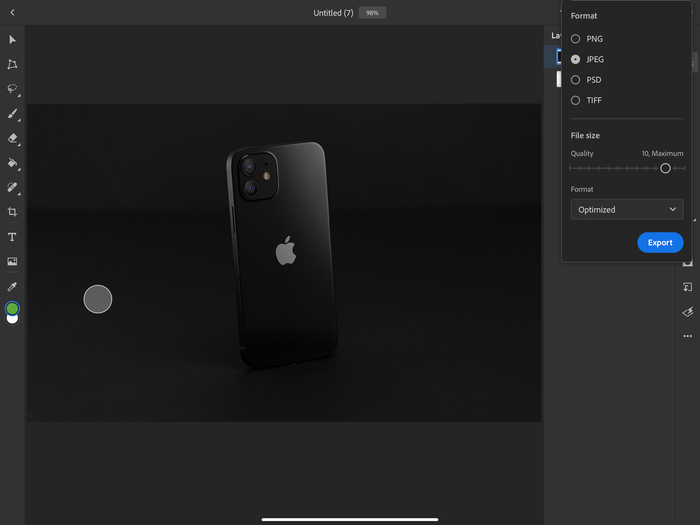Viewport: 700px width, 525px height.
Task: Pick TIFF as export format
Action: tap(575, 100)
